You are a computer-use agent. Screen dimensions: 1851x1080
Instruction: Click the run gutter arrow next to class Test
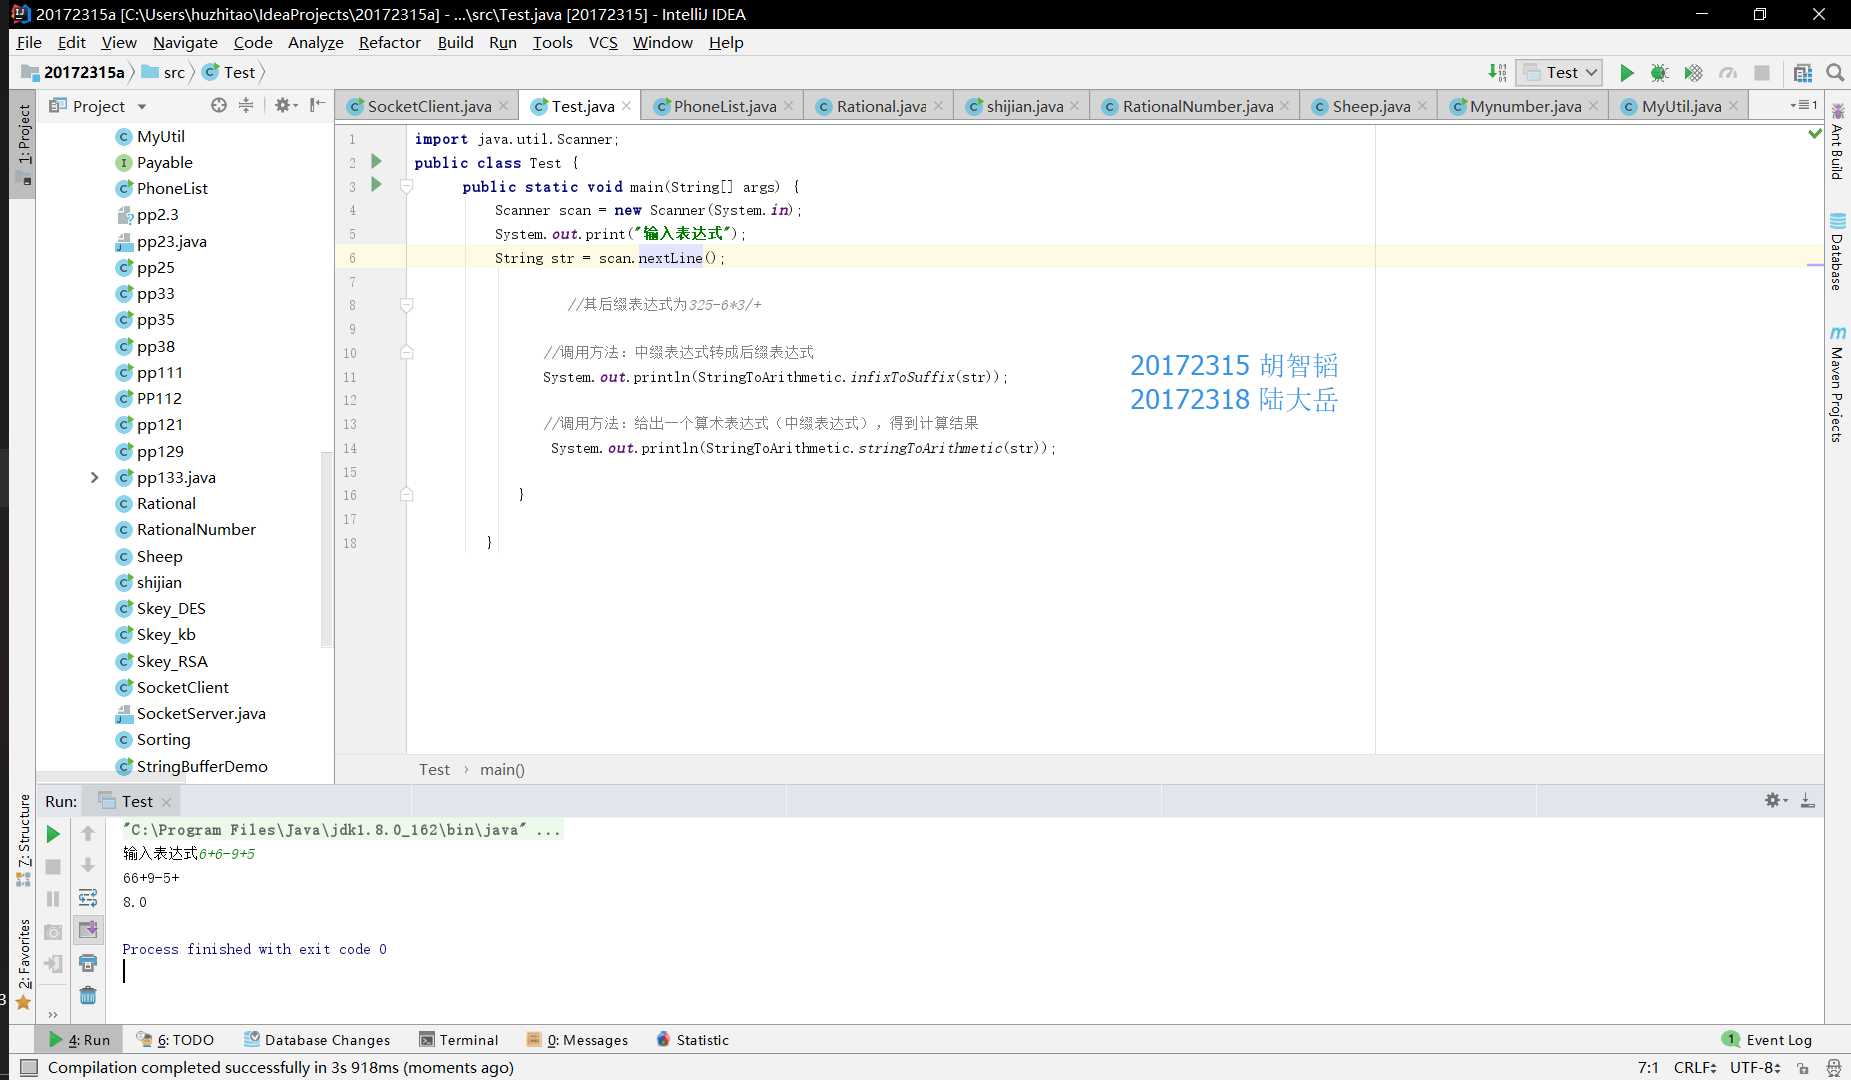[376, 161]
